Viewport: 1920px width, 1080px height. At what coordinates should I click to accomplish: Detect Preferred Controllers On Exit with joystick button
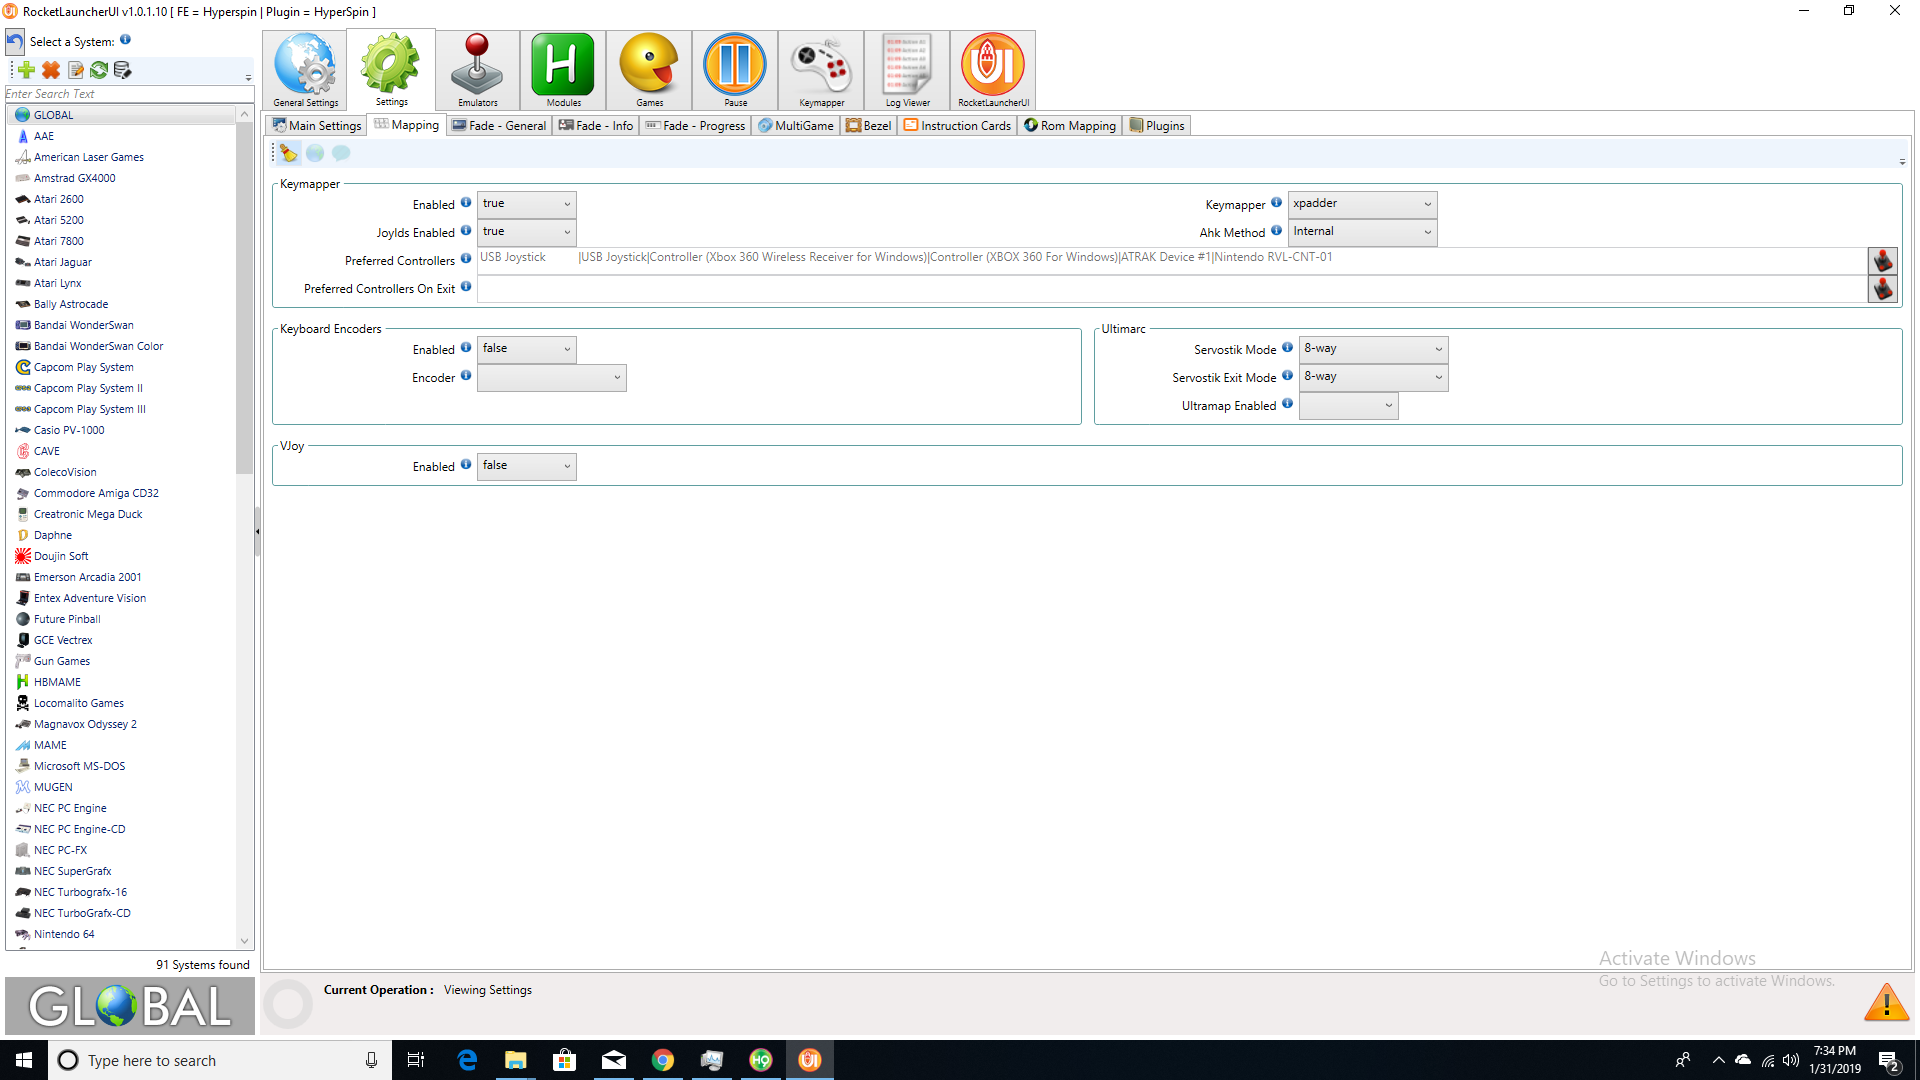click(1883, 289)
